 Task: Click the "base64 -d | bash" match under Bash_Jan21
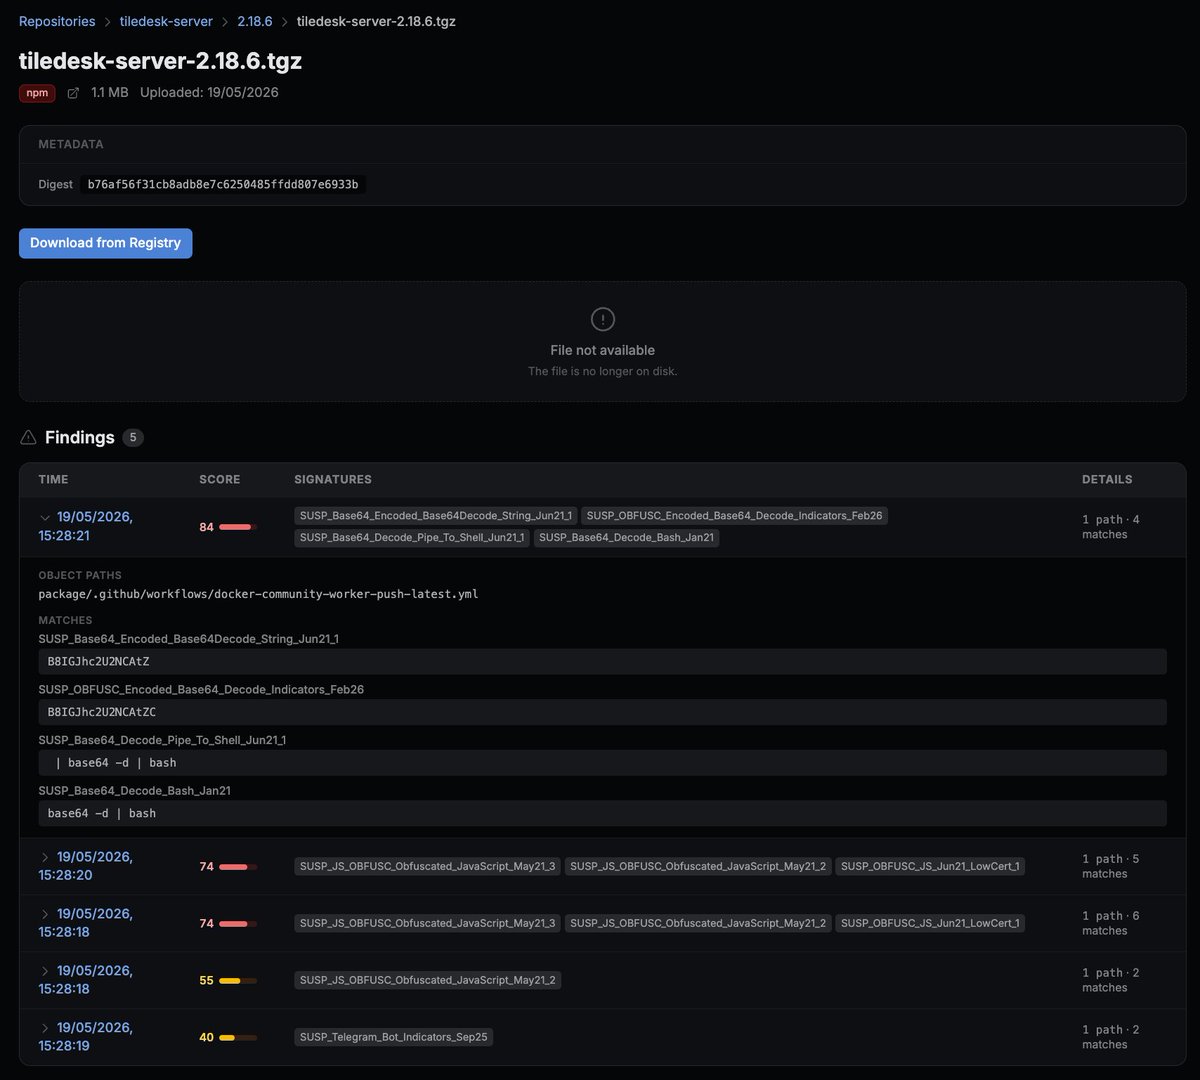[x=602, y=814]
